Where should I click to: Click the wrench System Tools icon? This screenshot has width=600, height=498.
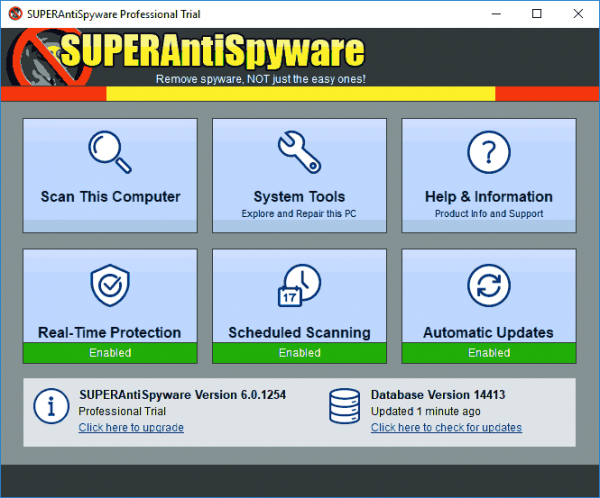click(299, 152)
